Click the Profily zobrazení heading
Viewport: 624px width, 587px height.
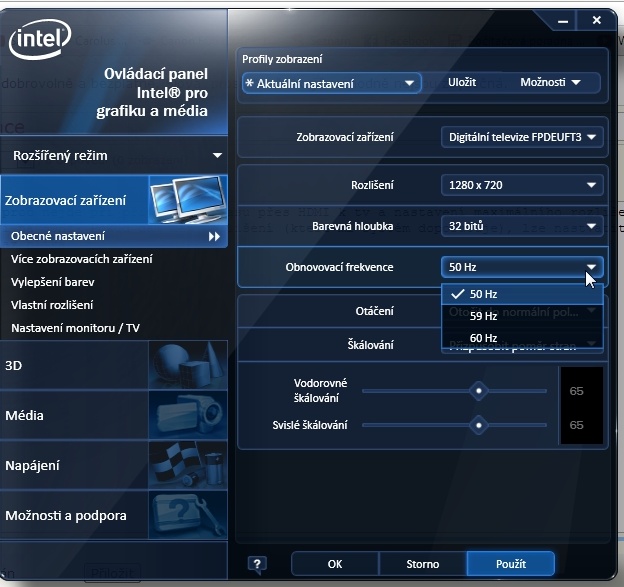pyautogui.click(x=282, y=59)
